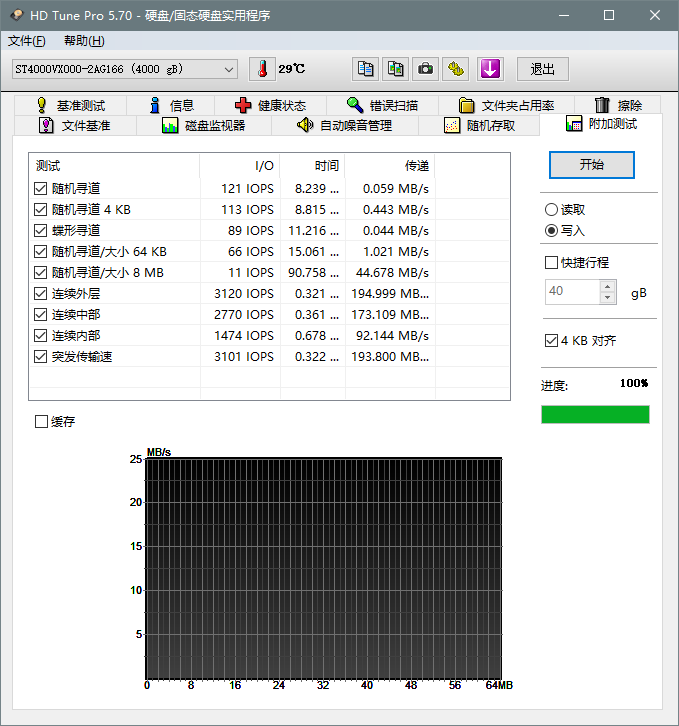679x726 pixels.
Task: Open the 自动噪音管理 tab
Action: click(x=345, y=125)
